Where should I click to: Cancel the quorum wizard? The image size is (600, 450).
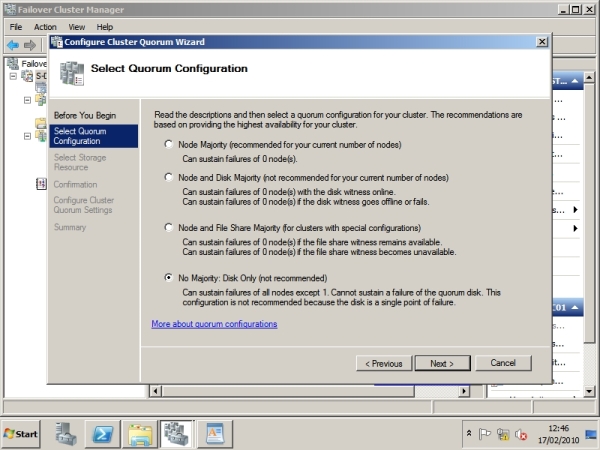coord(503,363)
